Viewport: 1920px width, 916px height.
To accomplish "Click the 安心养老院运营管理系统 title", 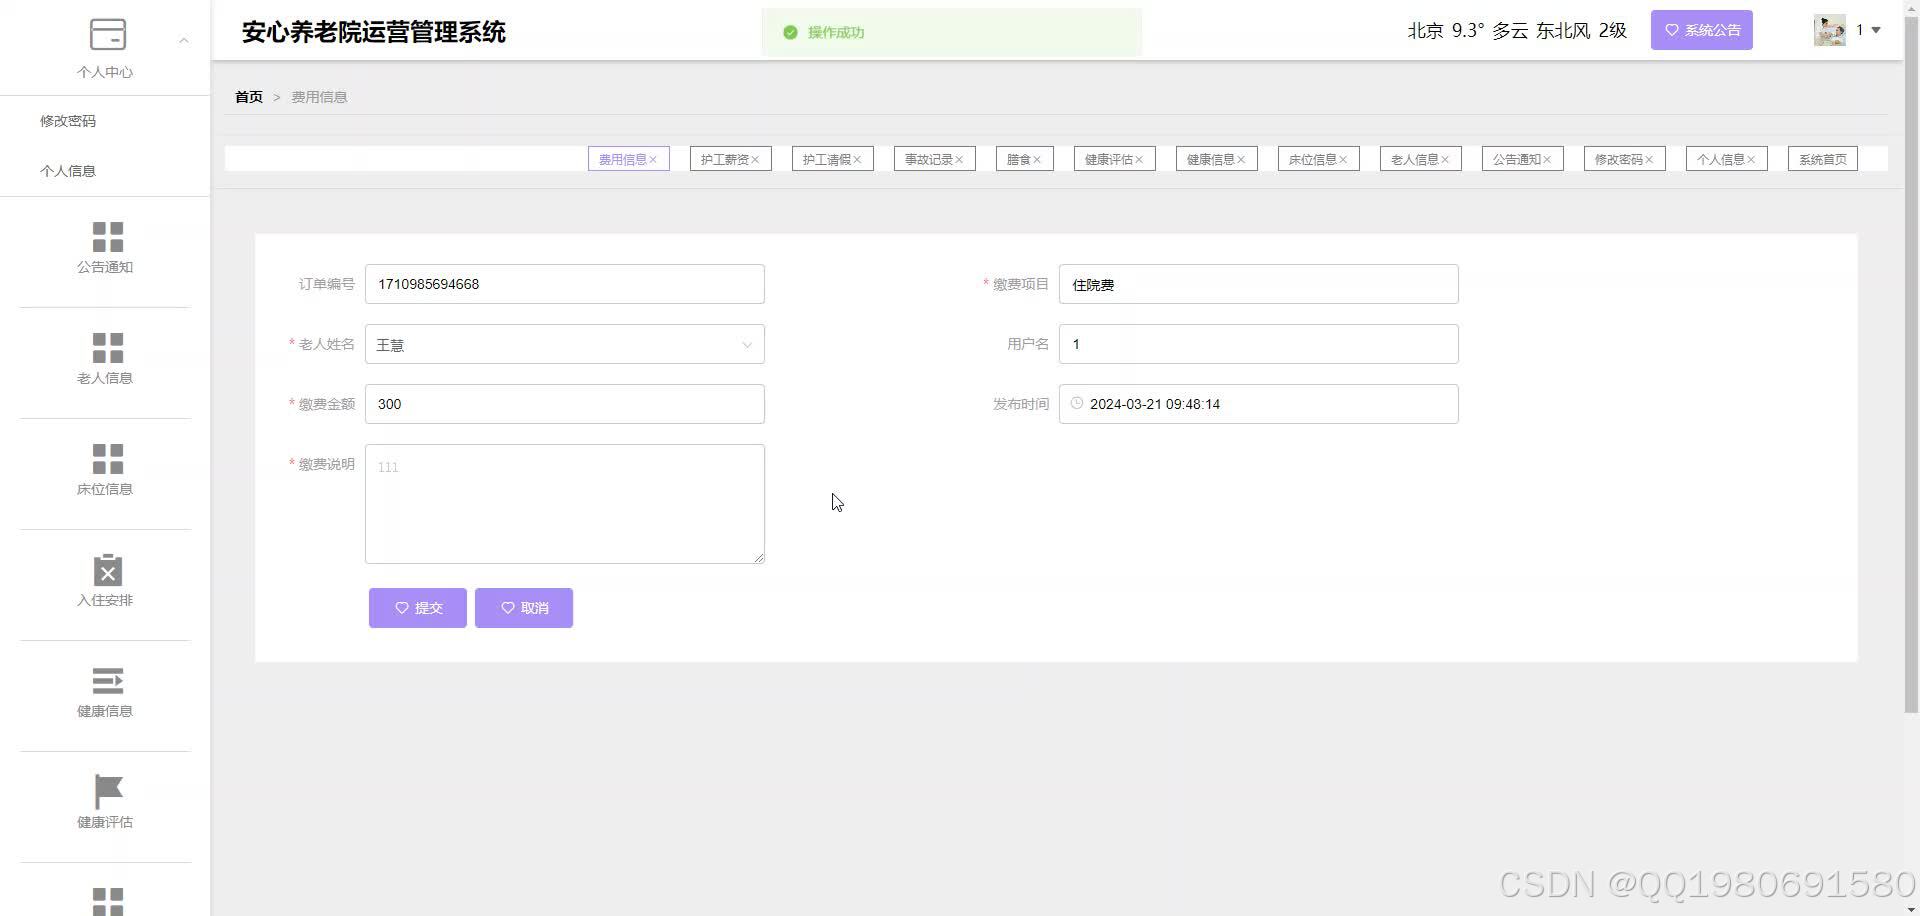I will click(x=374, y=32).
